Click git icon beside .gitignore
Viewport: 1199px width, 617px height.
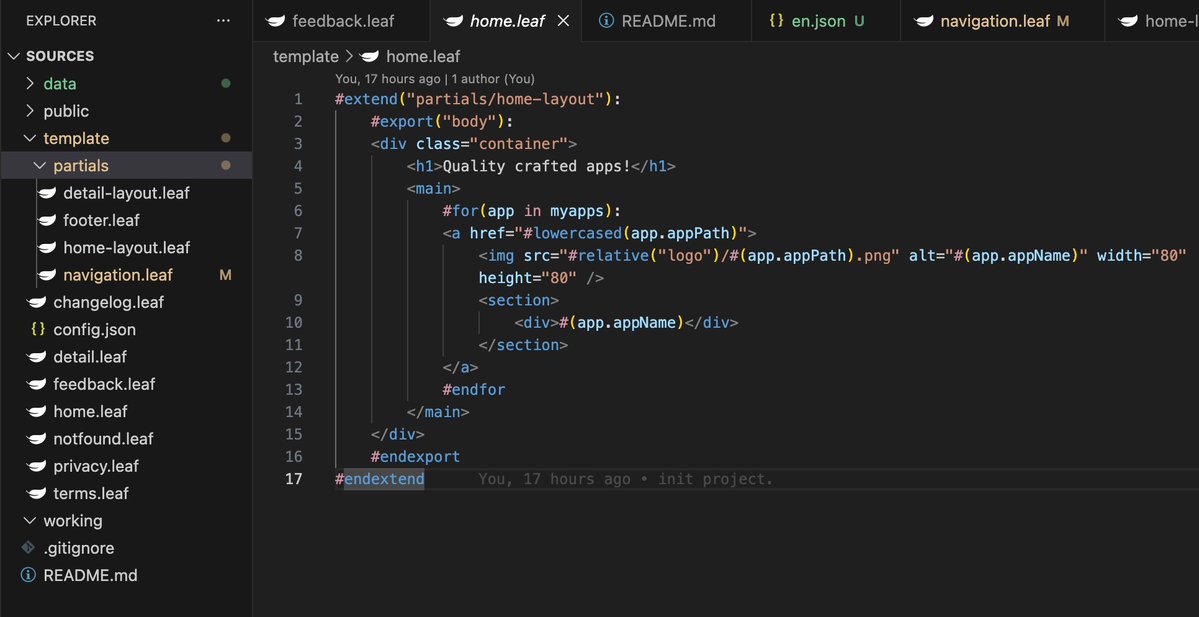pyautogui.click(x=28, y=547)
